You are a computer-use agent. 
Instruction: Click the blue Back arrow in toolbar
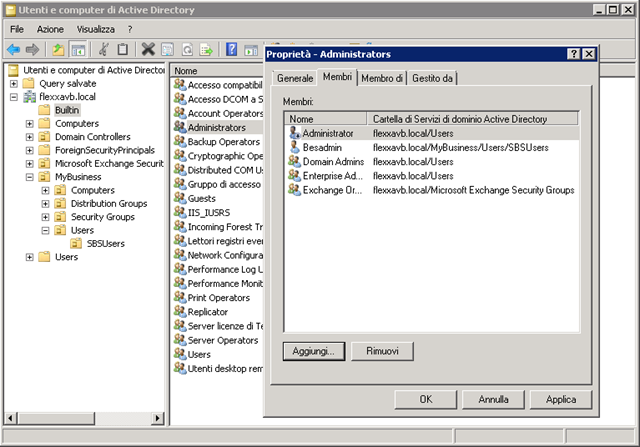pos(13,50)
